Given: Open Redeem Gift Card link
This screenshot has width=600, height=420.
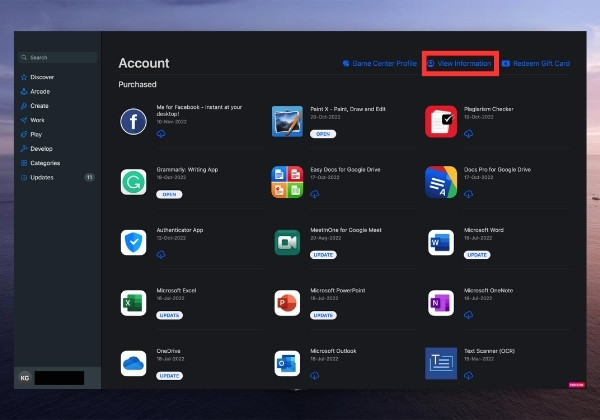Looking at the screenshot, I should point(536,63).
